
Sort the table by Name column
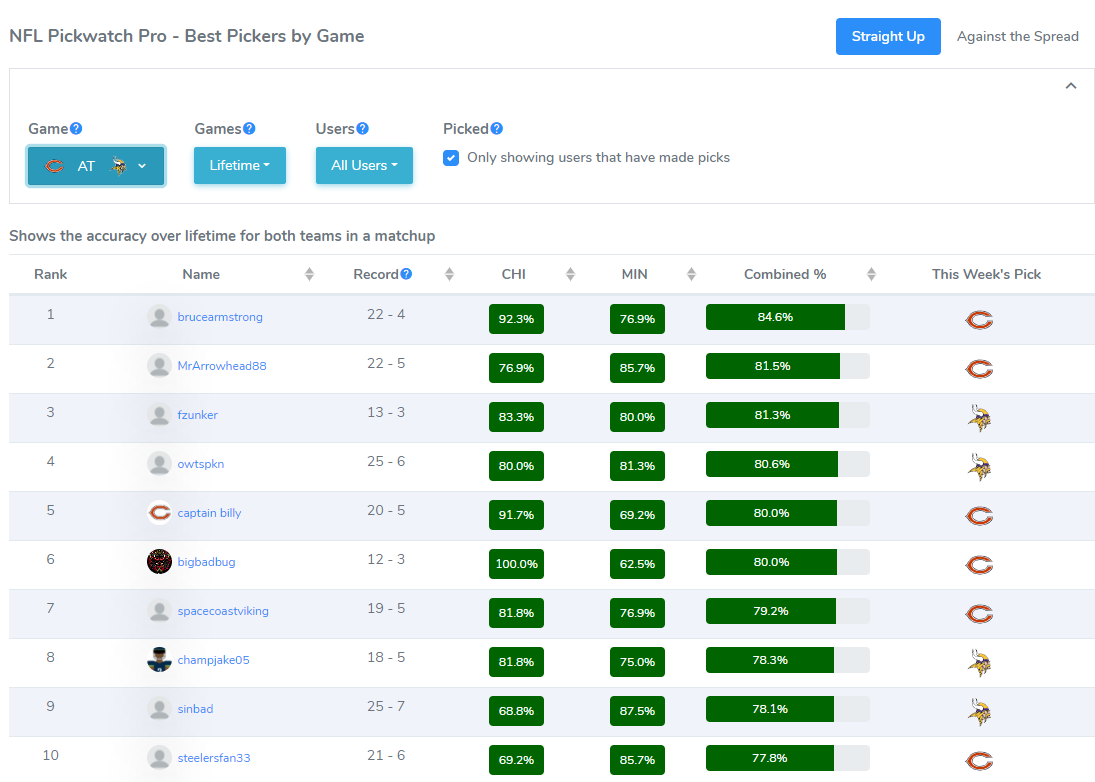point(309,274)
